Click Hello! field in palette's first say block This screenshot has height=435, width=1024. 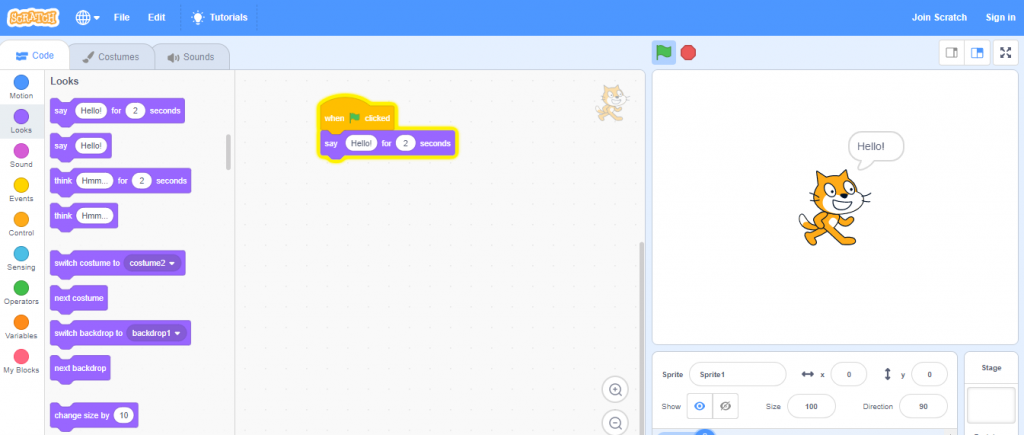click(91, 111)
